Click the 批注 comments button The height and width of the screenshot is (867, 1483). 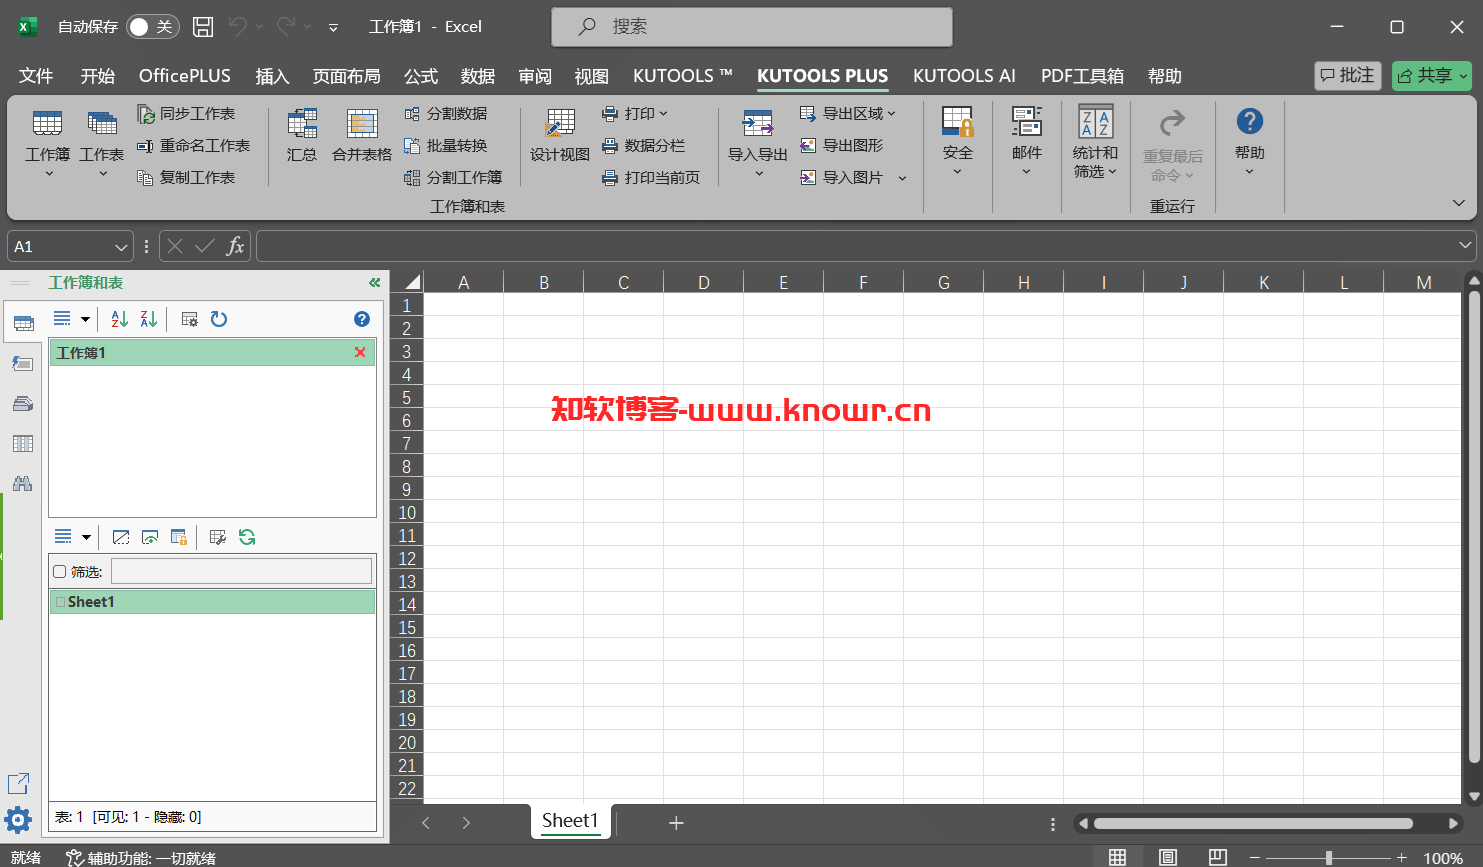[1348, 76]
